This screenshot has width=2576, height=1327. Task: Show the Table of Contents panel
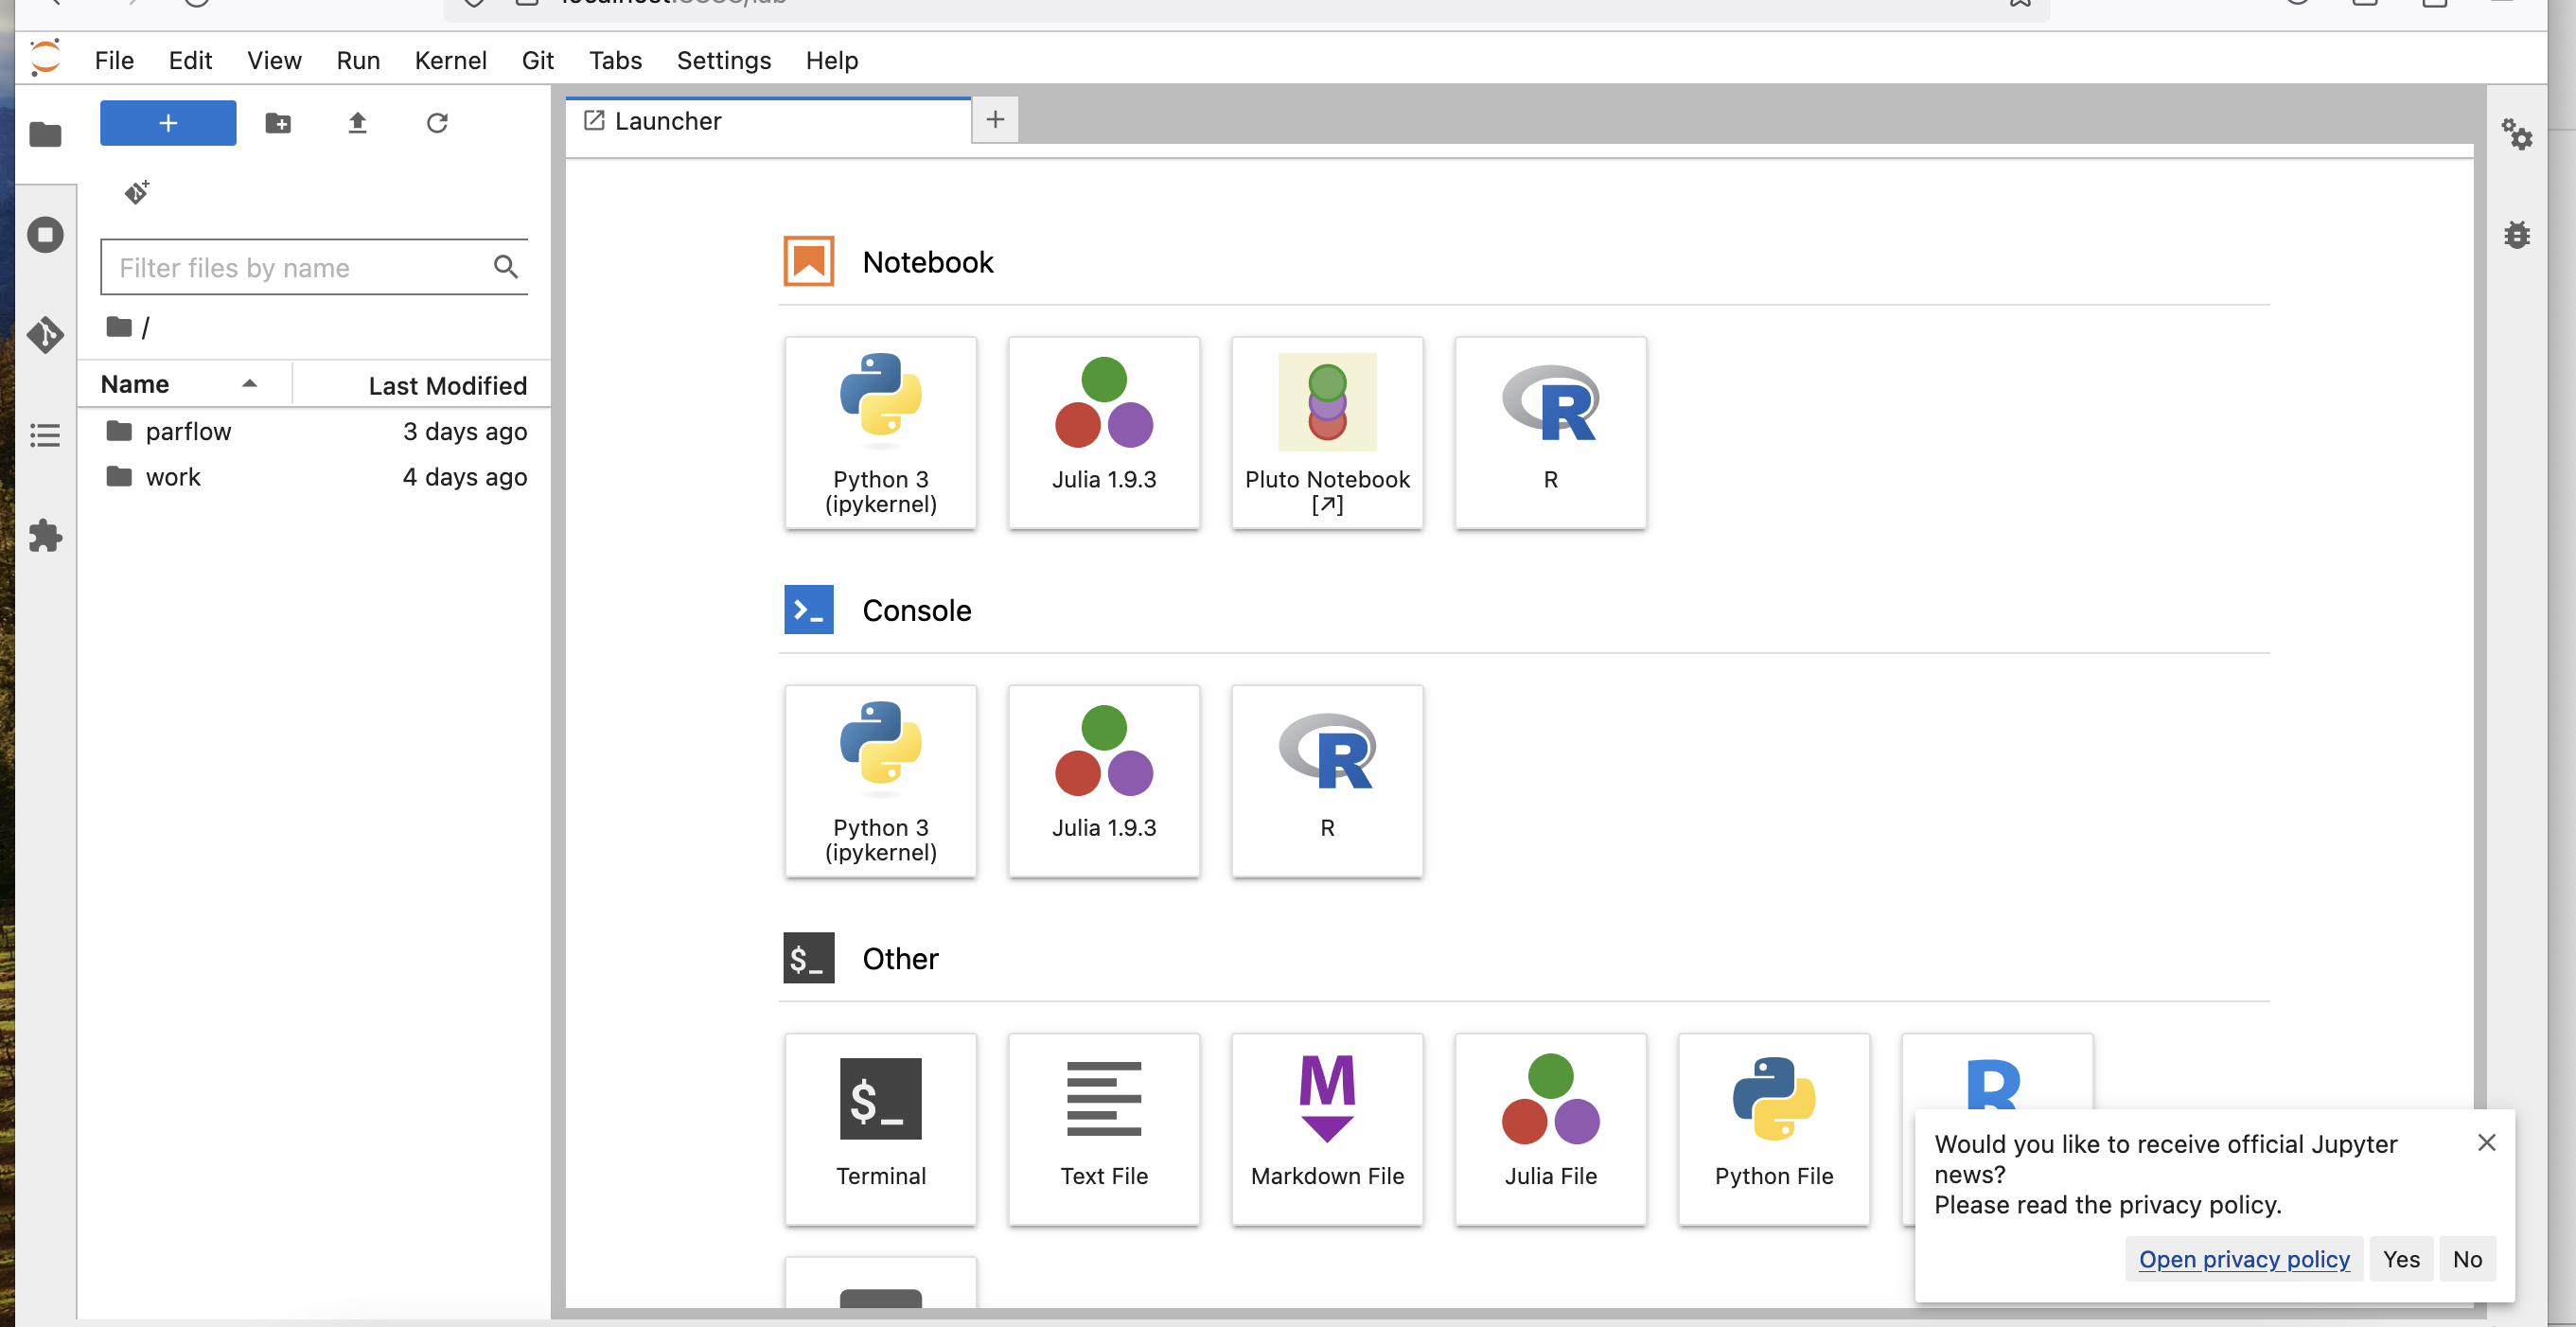pos(45,435)
